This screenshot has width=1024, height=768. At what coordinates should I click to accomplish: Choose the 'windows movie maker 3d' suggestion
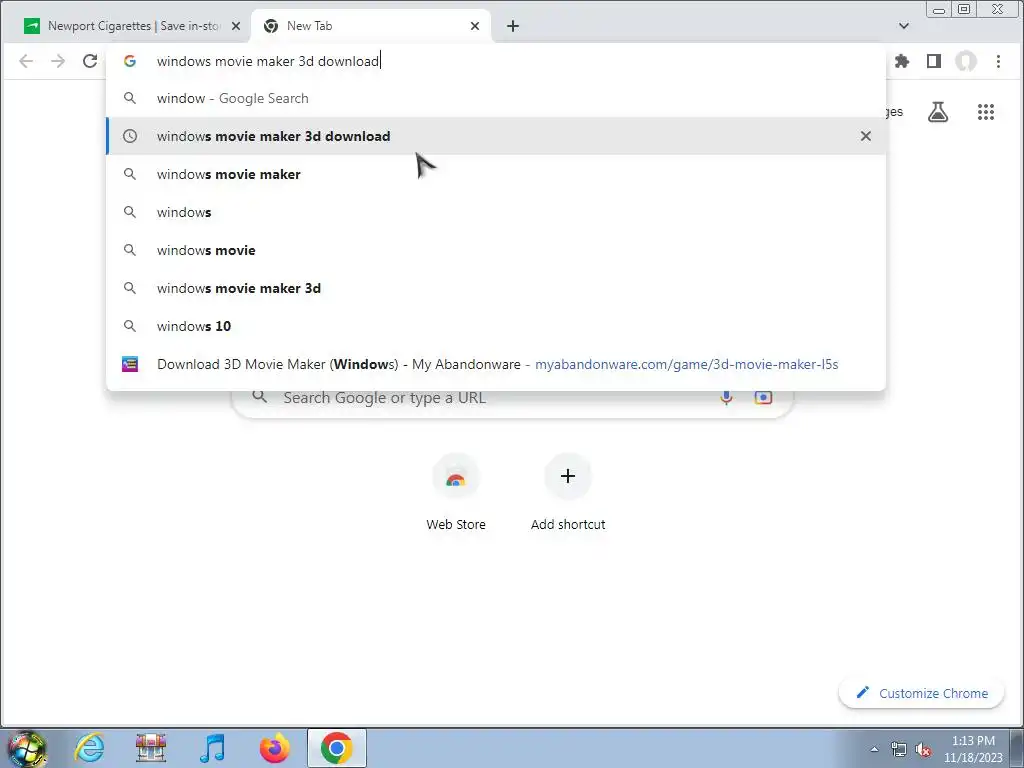496,288
